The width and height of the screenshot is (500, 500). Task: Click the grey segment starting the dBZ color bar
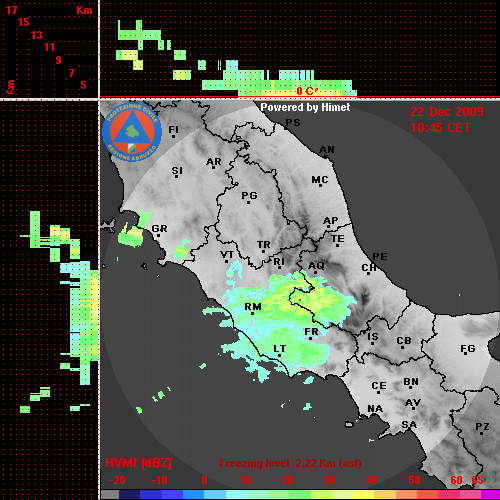(110, 494)
